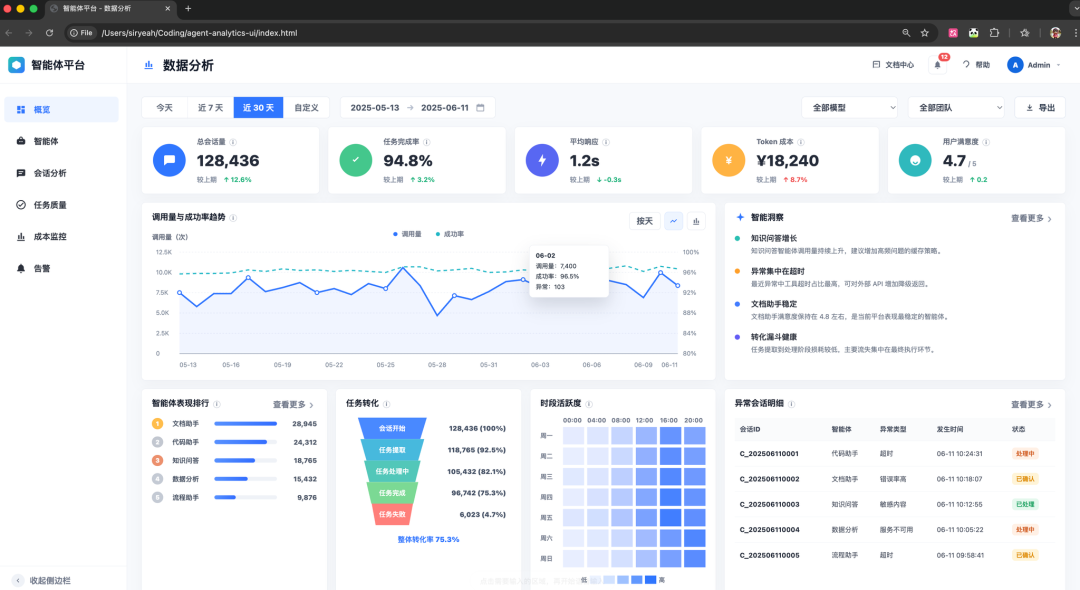Open the notification bell with badge
The image size is (1080, 590).
click(937, 65)
